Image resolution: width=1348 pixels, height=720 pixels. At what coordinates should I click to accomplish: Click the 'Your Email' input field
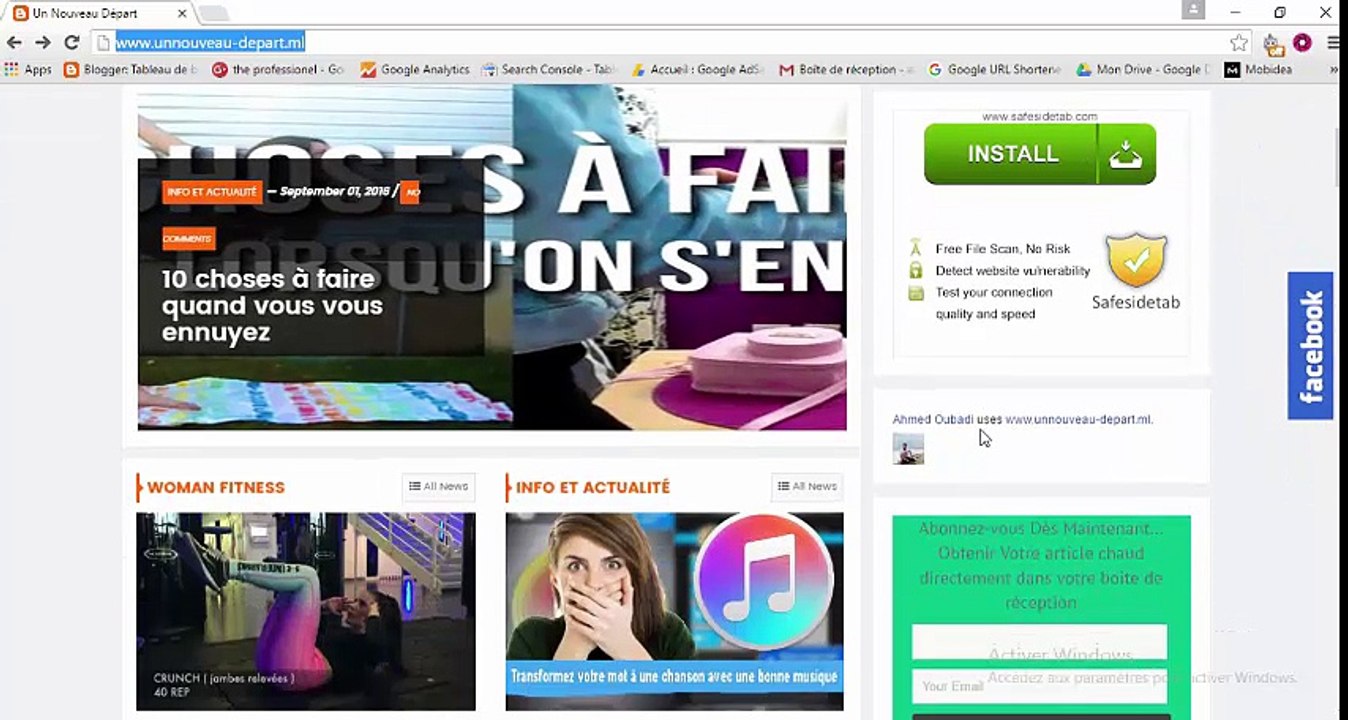point(1040,686)
